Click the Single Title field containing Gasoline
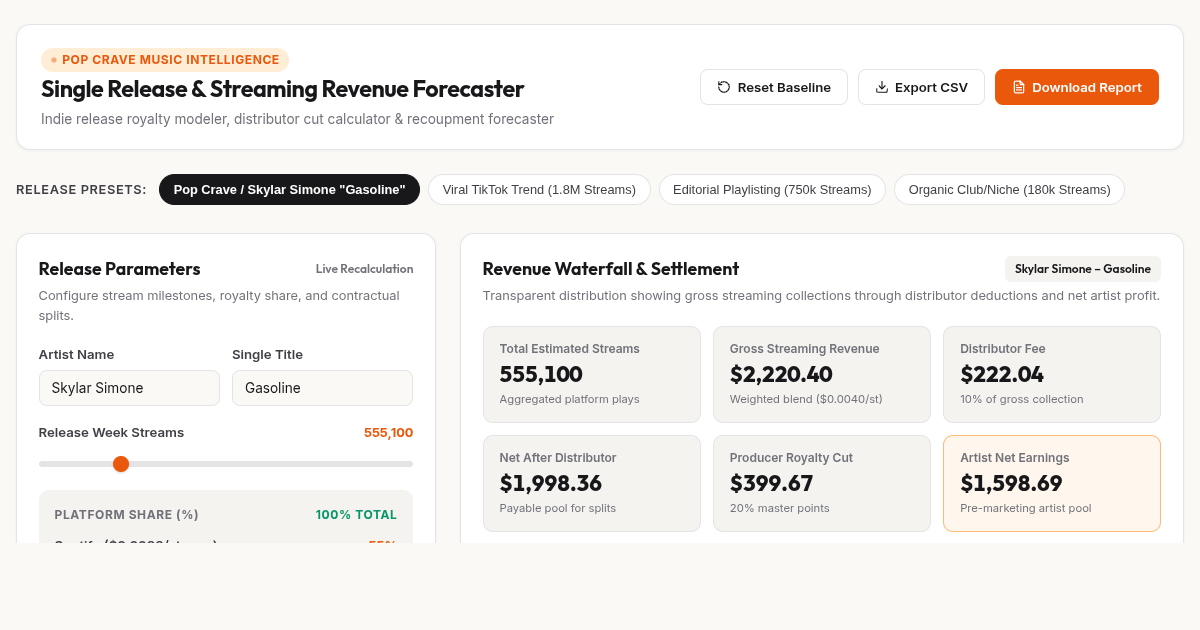Screen dimensions: 1200x630 (322, 388)
